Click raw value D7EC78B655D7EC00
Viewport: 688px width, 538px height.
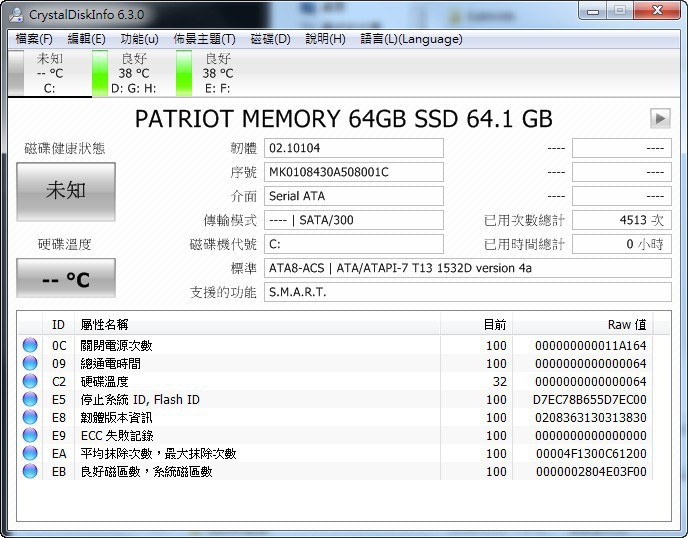point(589,399)
